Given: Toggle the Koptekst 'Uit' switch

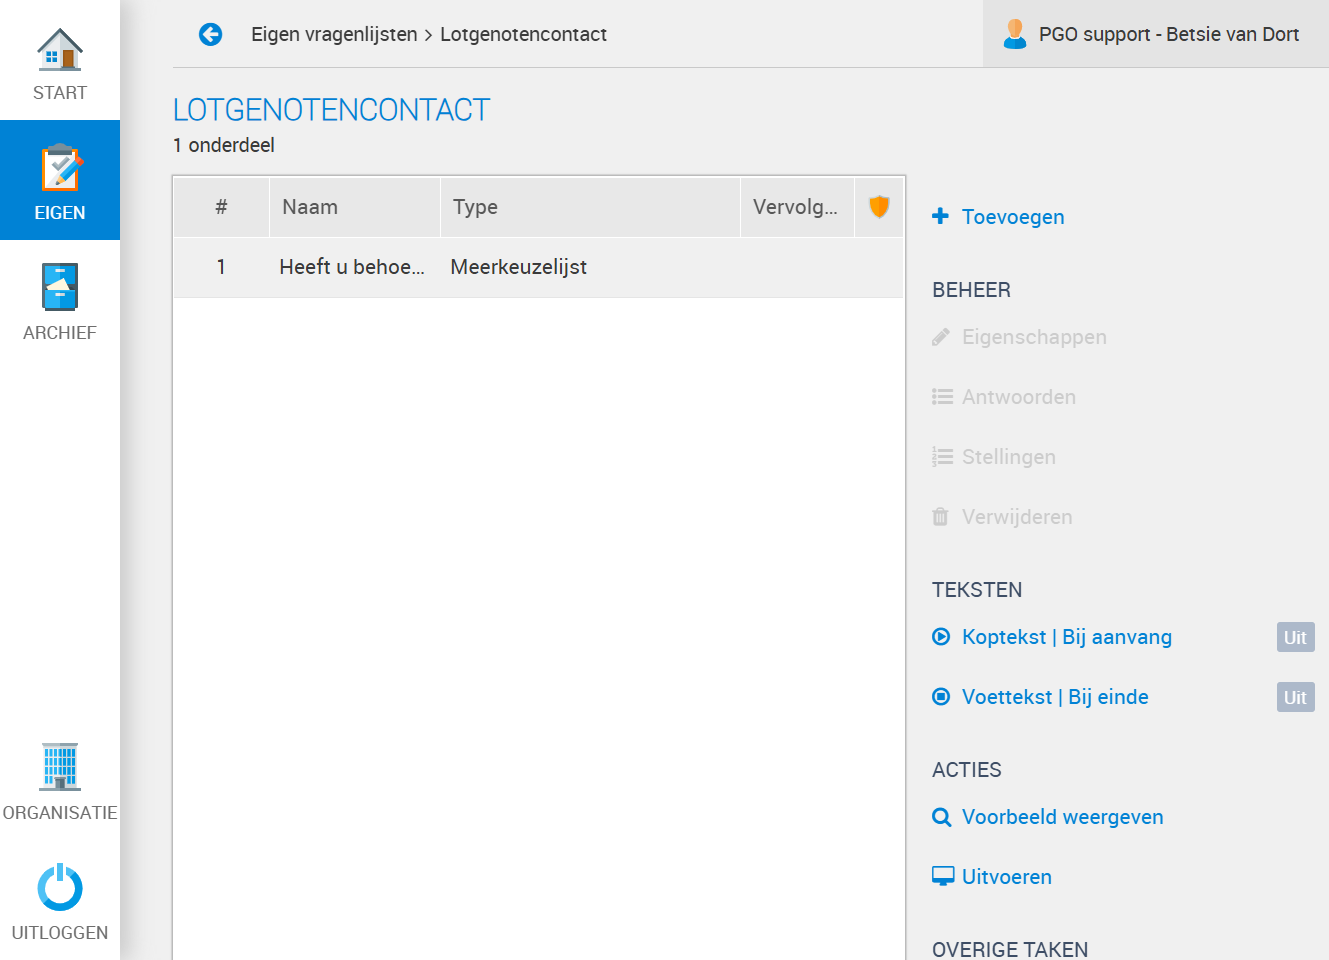Looking at the screenshot, I should coord(1295,637).
